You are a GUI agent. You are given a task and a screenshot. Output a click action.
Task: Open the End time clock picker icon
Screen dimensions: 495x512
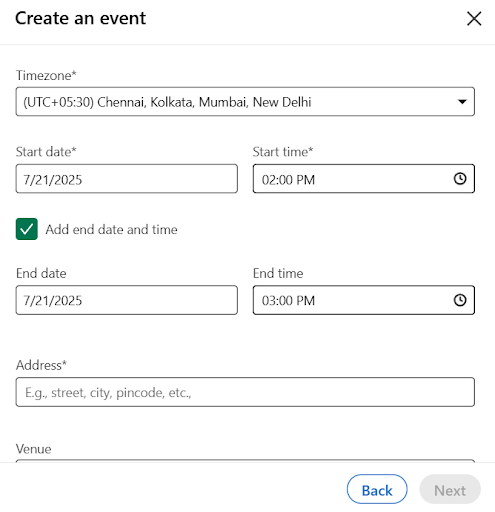point(460,300)
